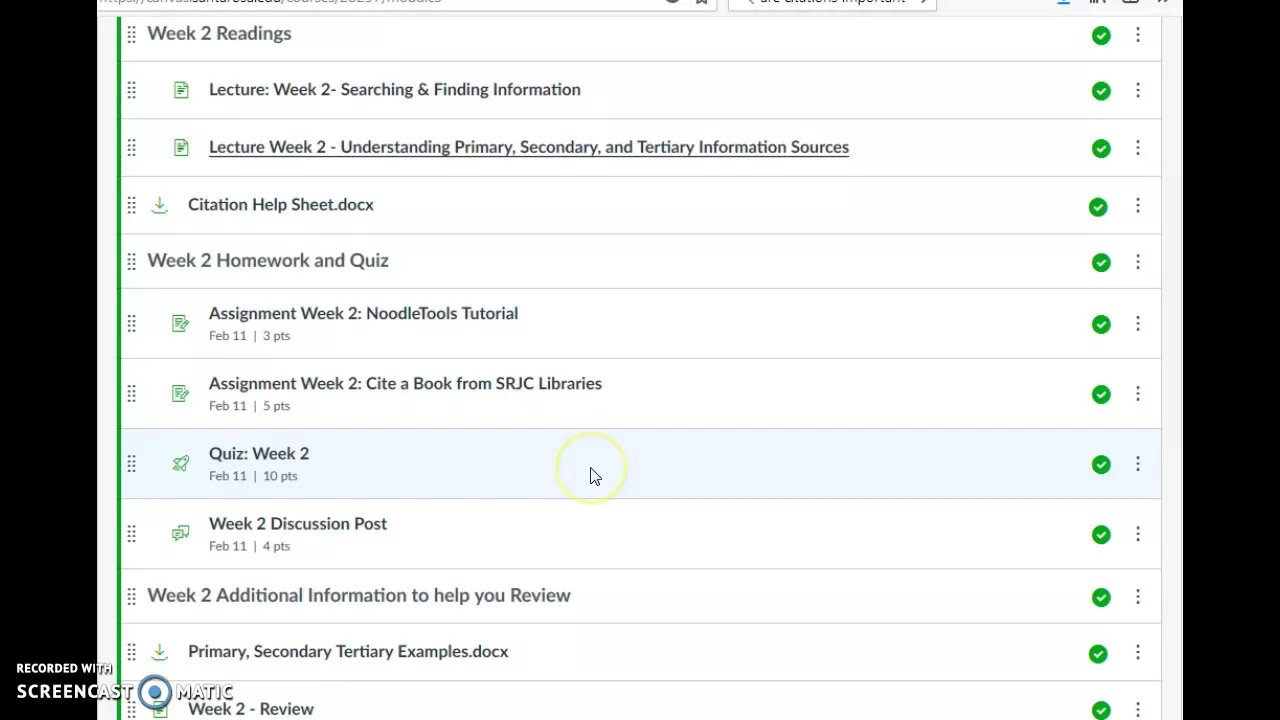Click the download icon beside Citation Help Sheet.docx
The height and width of the screenshot is (720, 1280).
point(159,205)
